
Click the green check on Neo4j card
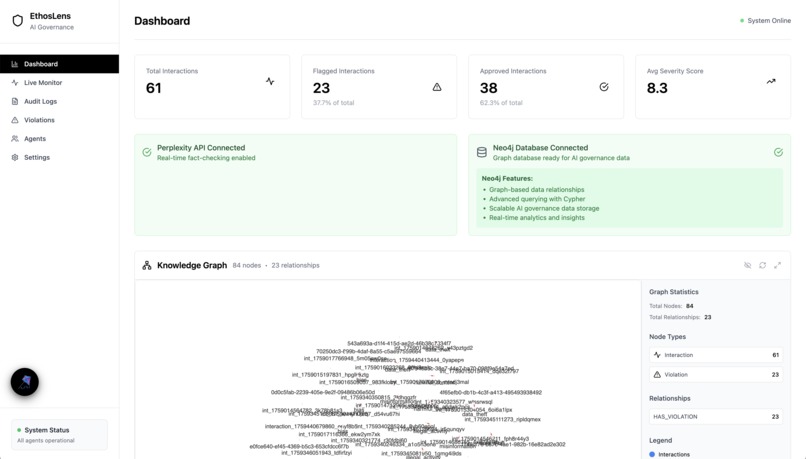coord(778,152)
